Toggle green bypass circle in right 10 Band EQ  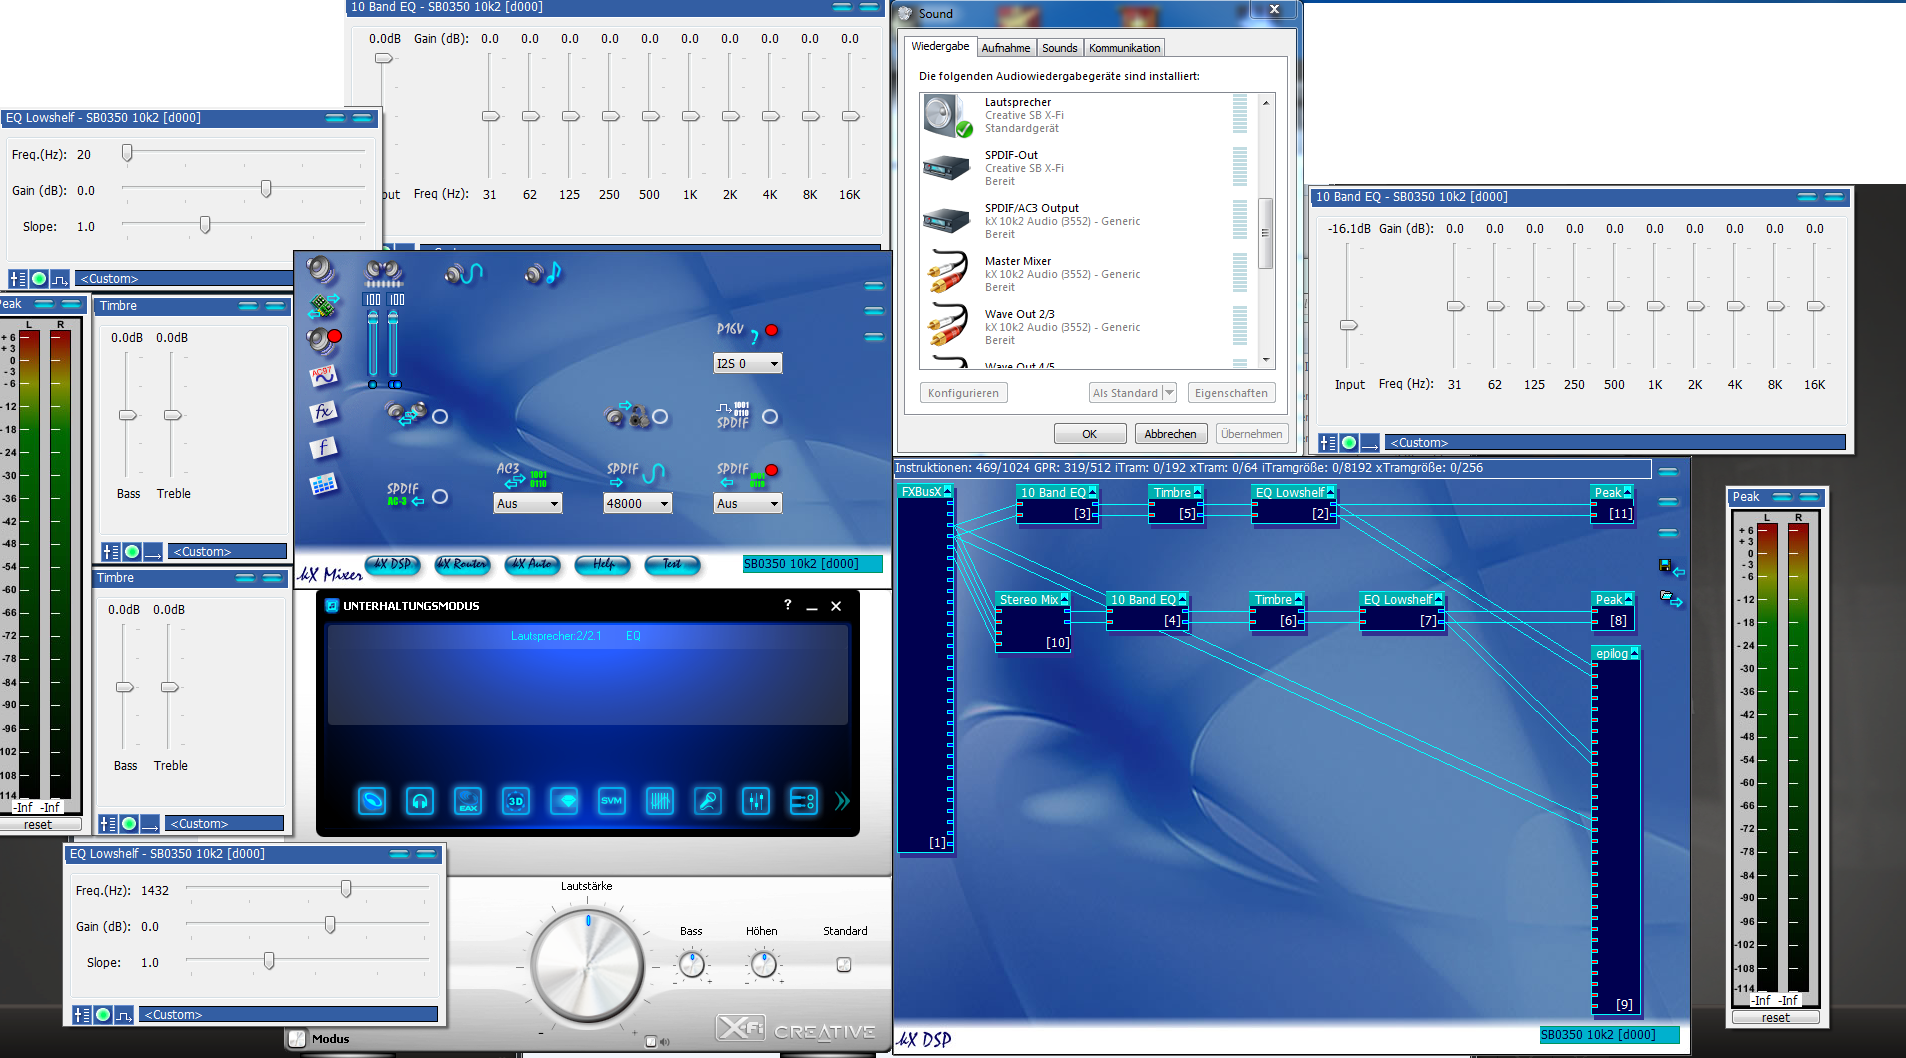pyautogui.click(x=1349, y=443)
